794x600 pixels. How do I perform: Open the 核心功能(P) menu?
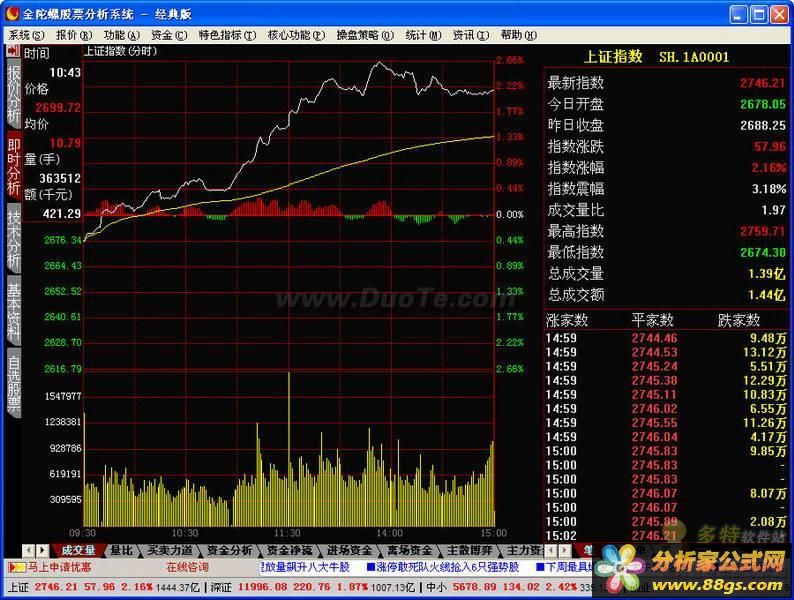point(296,35)
